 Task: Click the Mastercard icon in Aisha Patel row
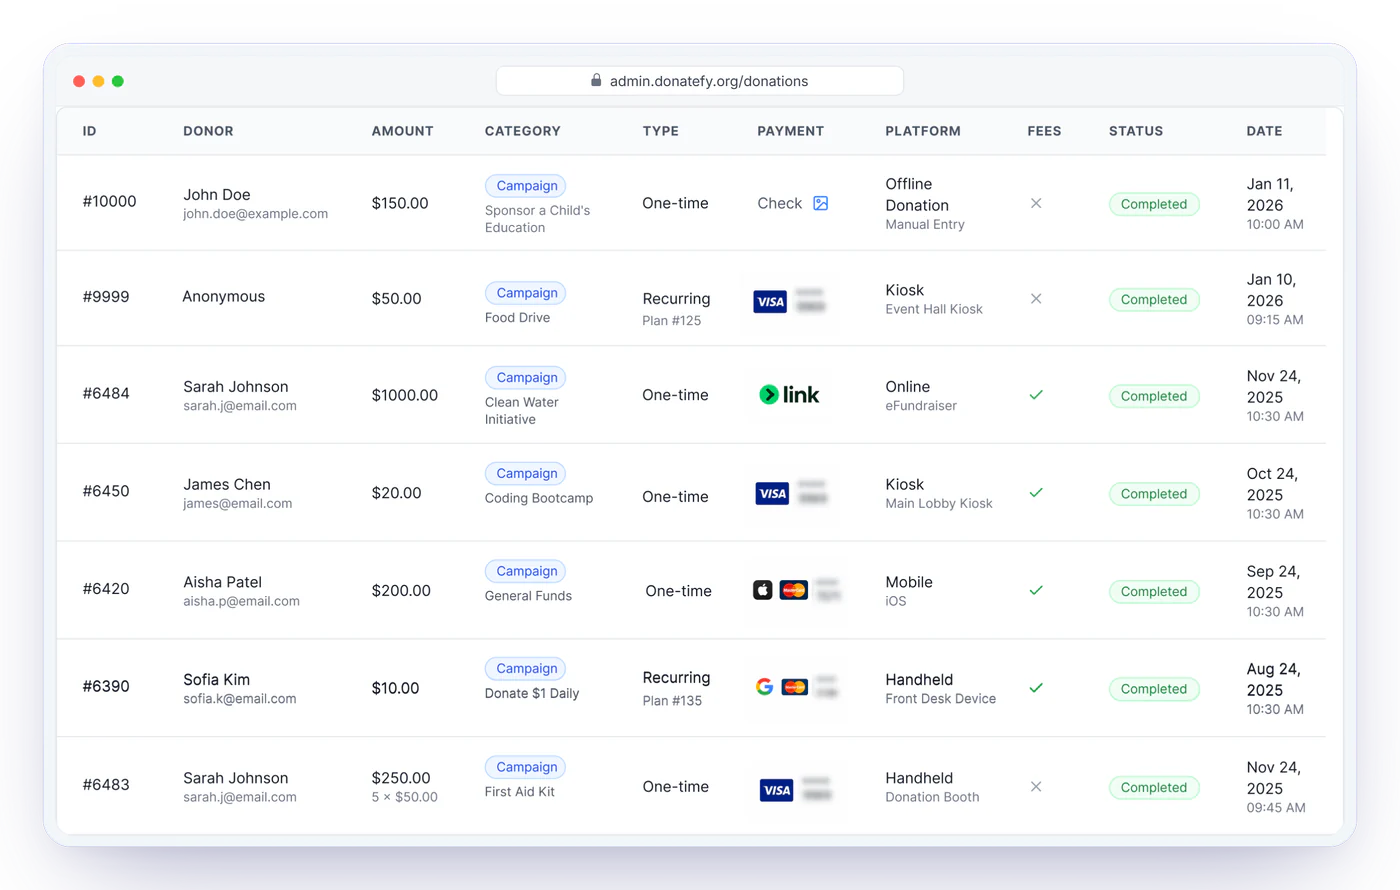pos(794,590)
